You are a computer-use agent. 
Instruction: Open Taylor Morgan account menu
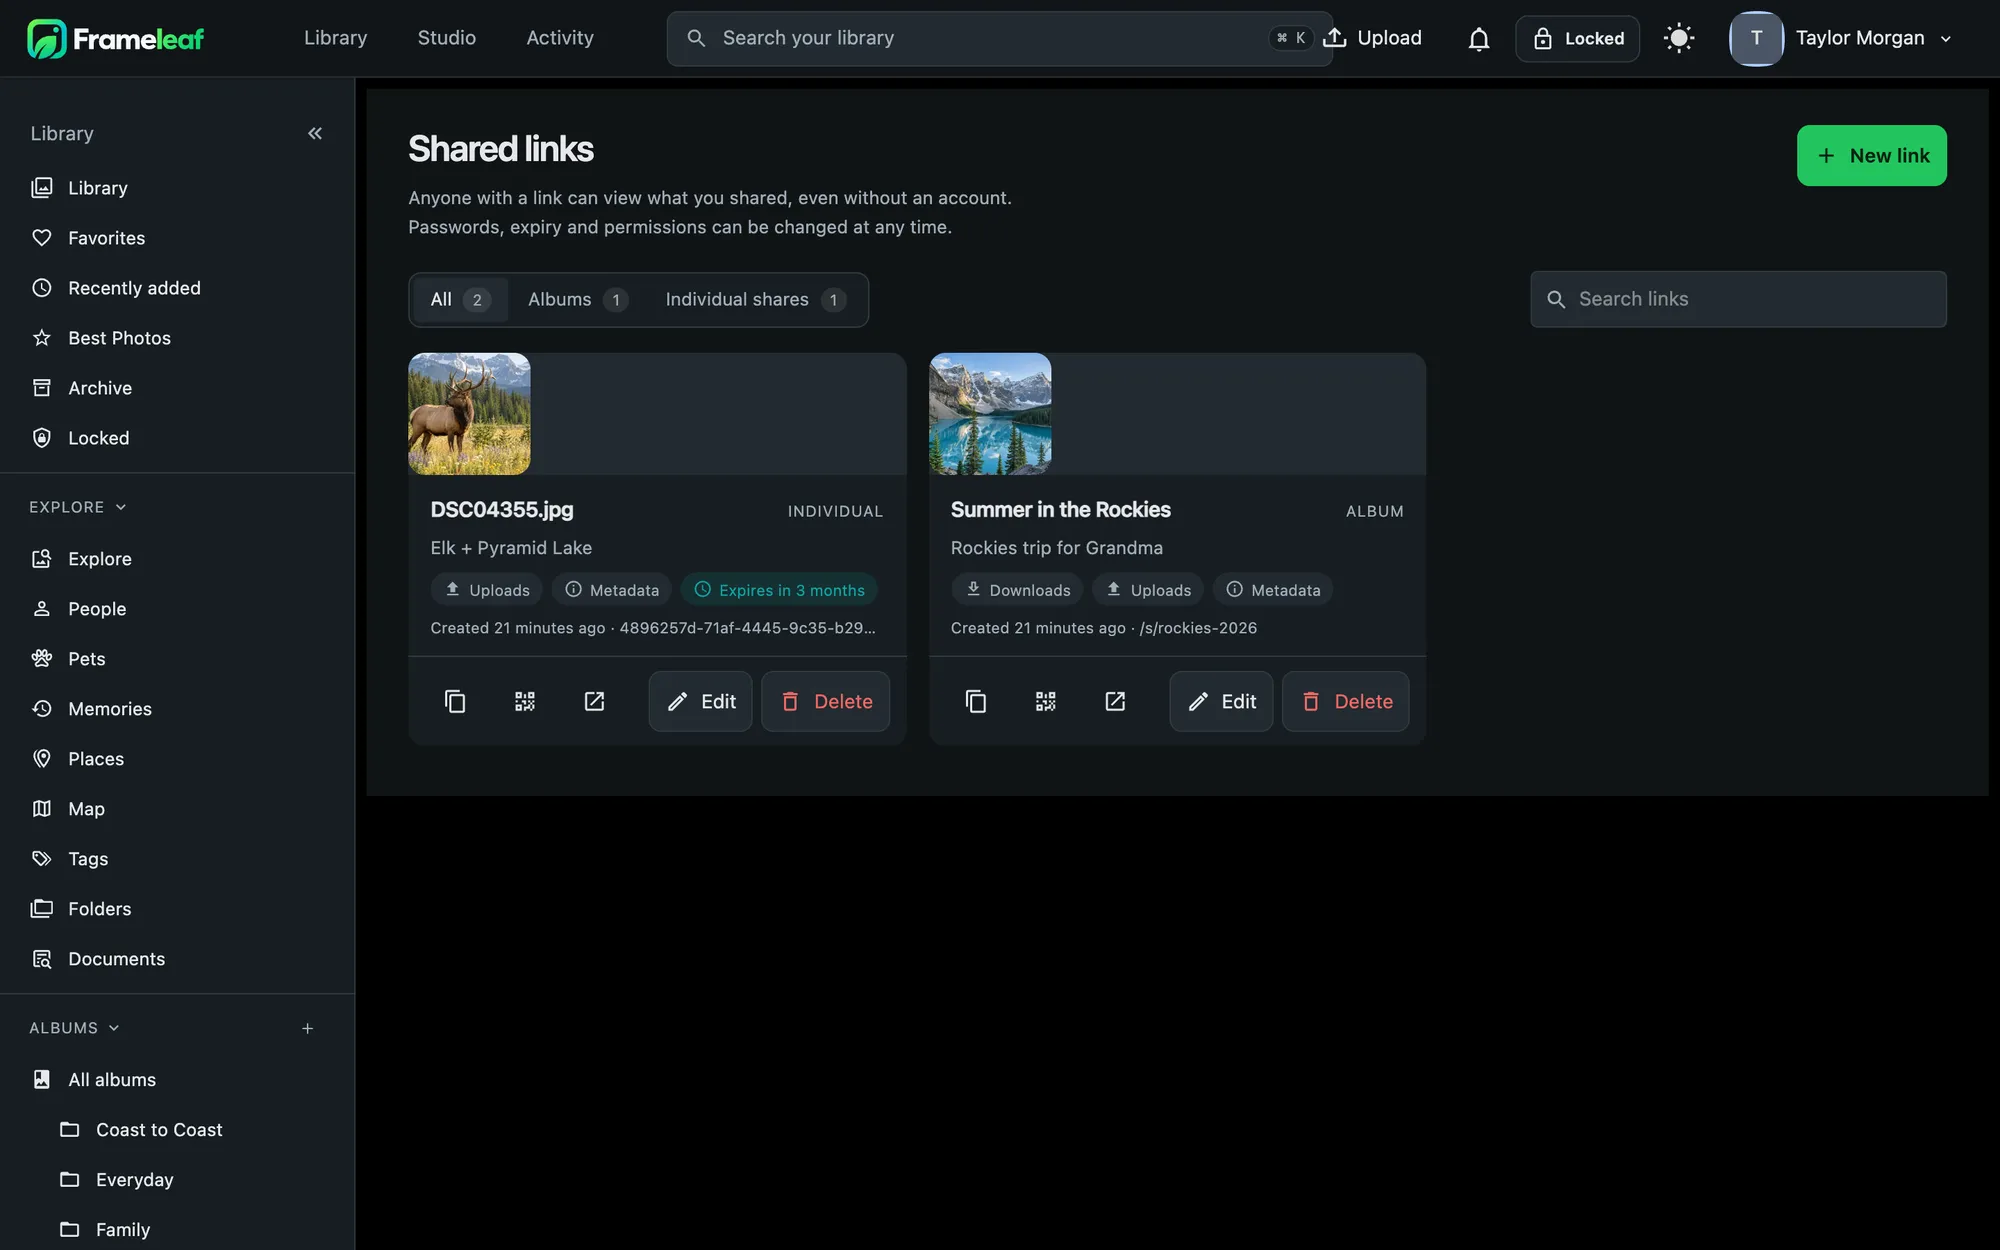1842,39
